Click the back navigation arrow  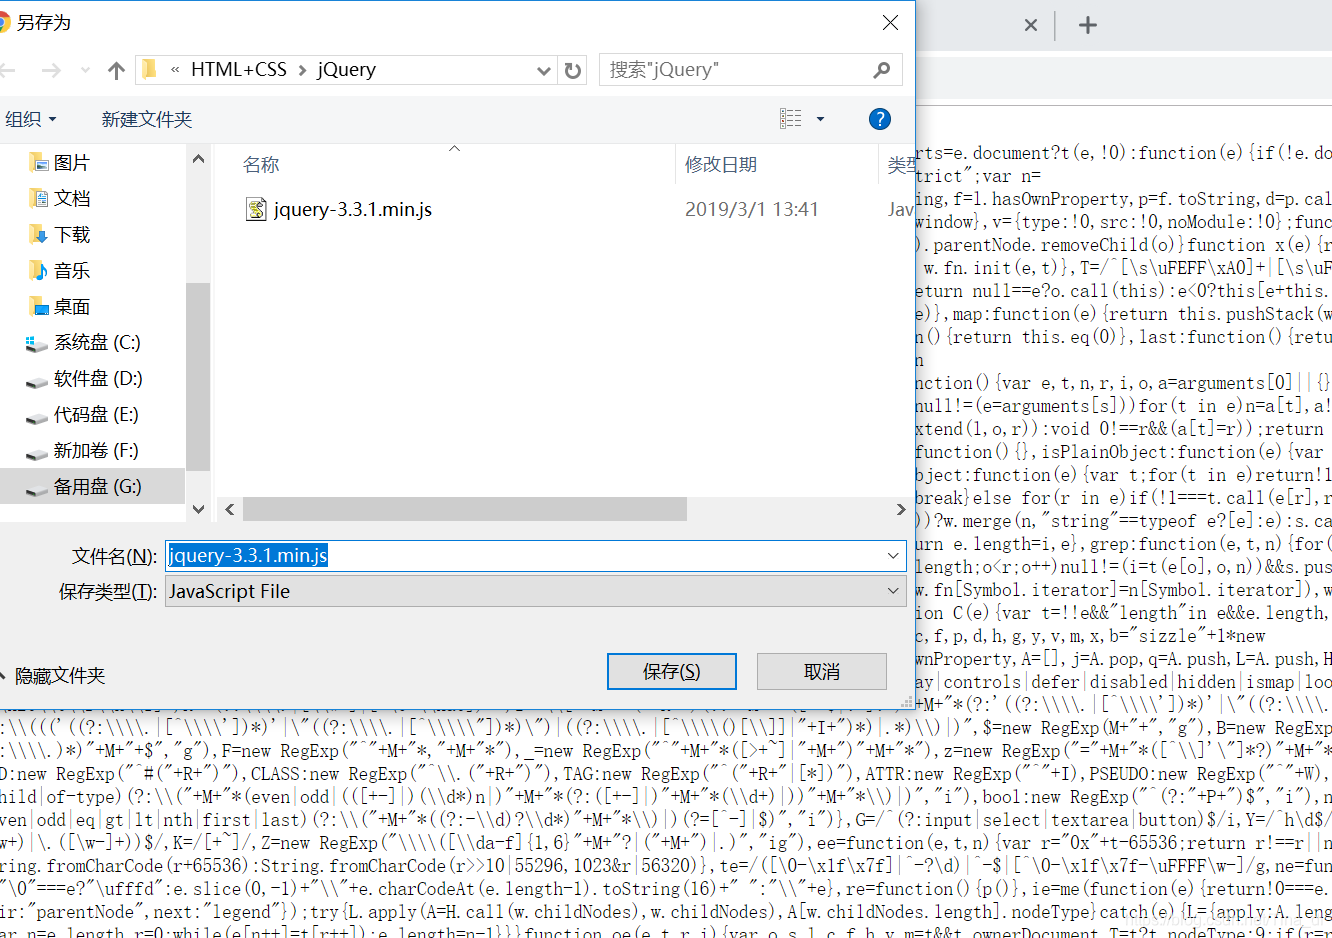click(x=8, y=70)
